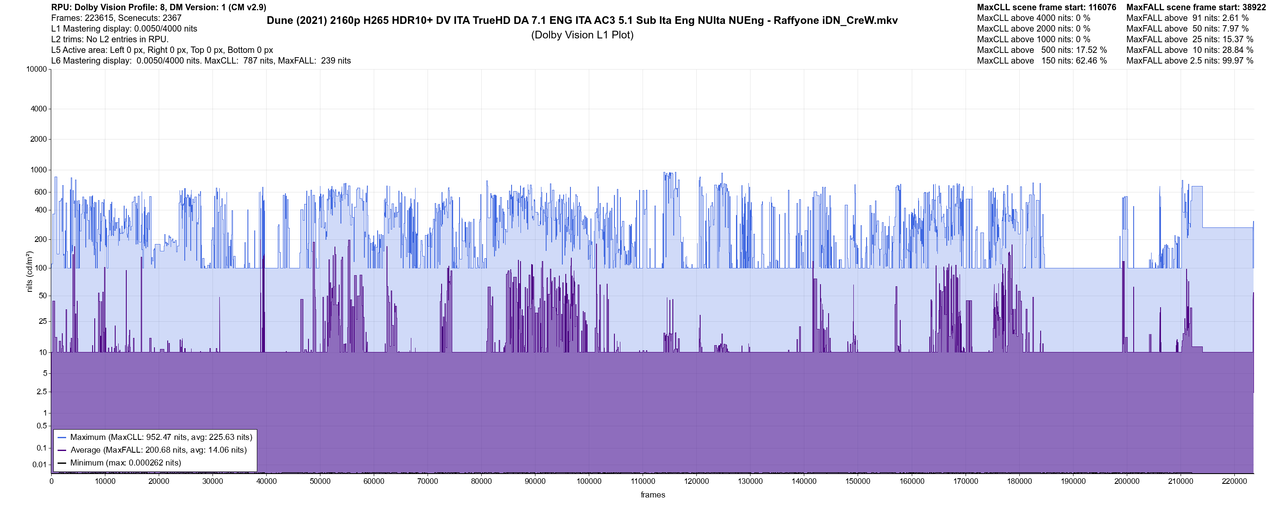Click the x-axis tick label 220000
1280x512 pixels.
point(1234,481)
